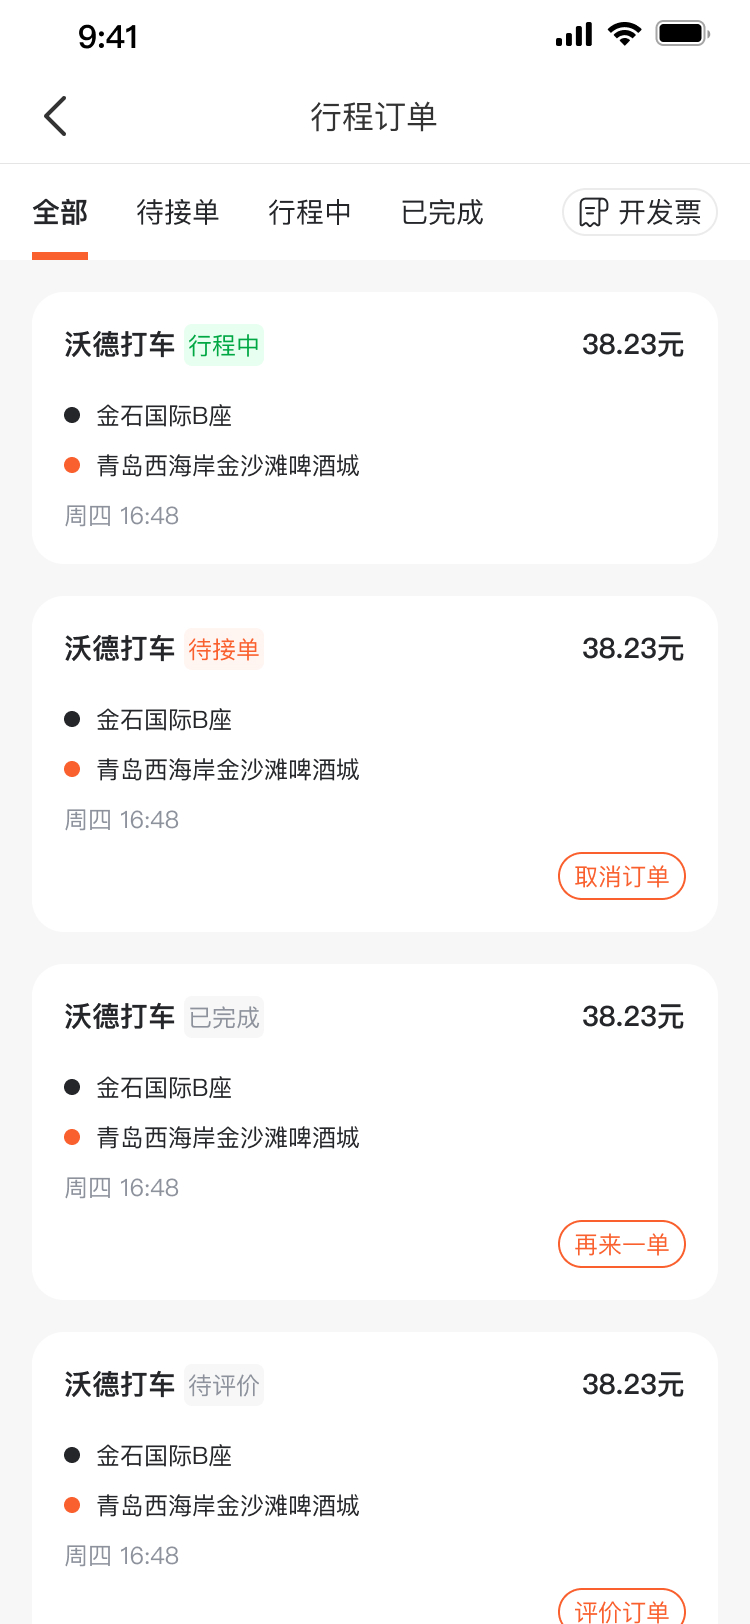Tap the battery status icon

coord(682,34)
